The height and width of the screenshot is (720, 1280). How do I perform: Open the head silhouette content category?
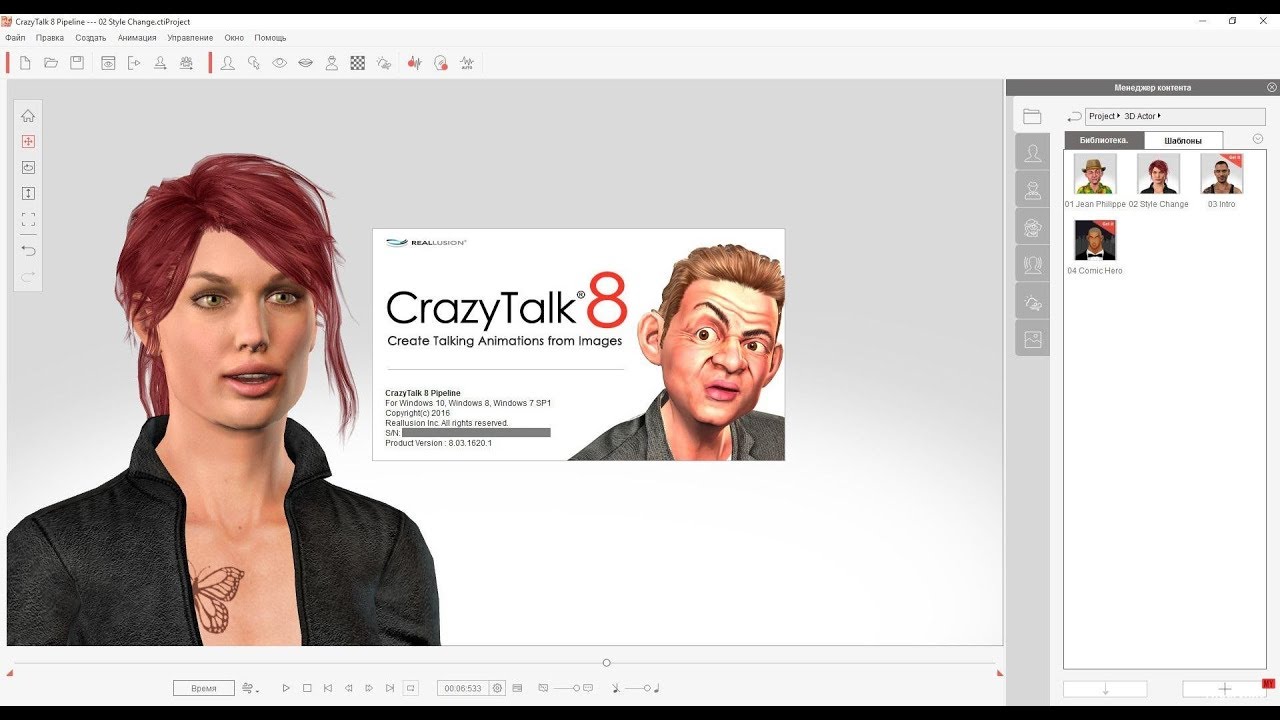(1032, 153)
